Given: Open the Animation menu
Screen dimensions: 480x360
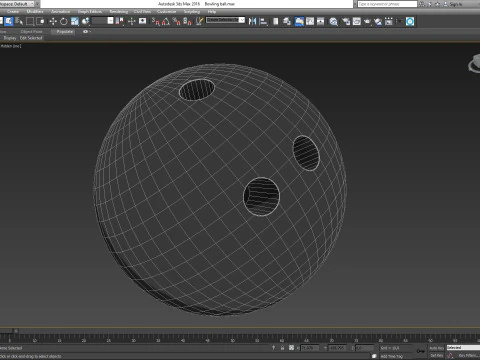Looking at the screenshot, I should pyautogui.click(x=60, y=12).
